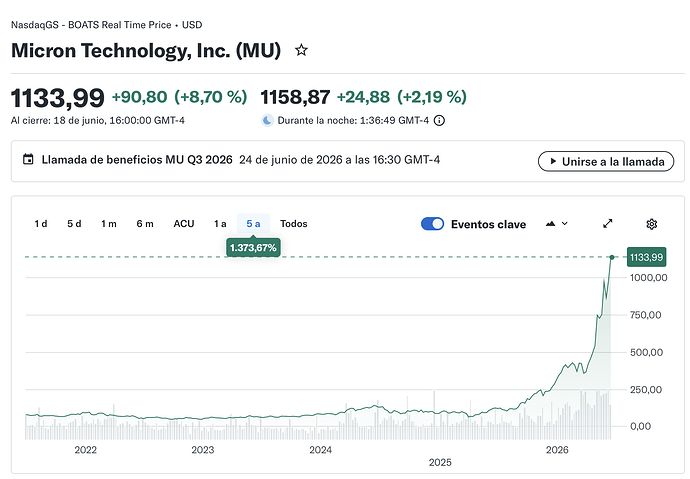690x479 pixels.
Task: Select the 1 d time range
Action: click(x=41, y=224)
